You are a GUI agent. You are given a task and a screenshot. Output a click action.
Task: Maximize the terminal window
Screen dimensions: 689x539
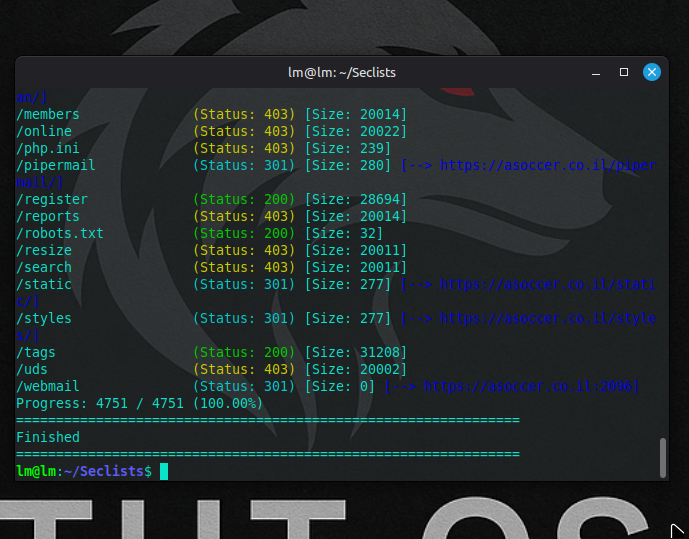(x=624, y=72)
